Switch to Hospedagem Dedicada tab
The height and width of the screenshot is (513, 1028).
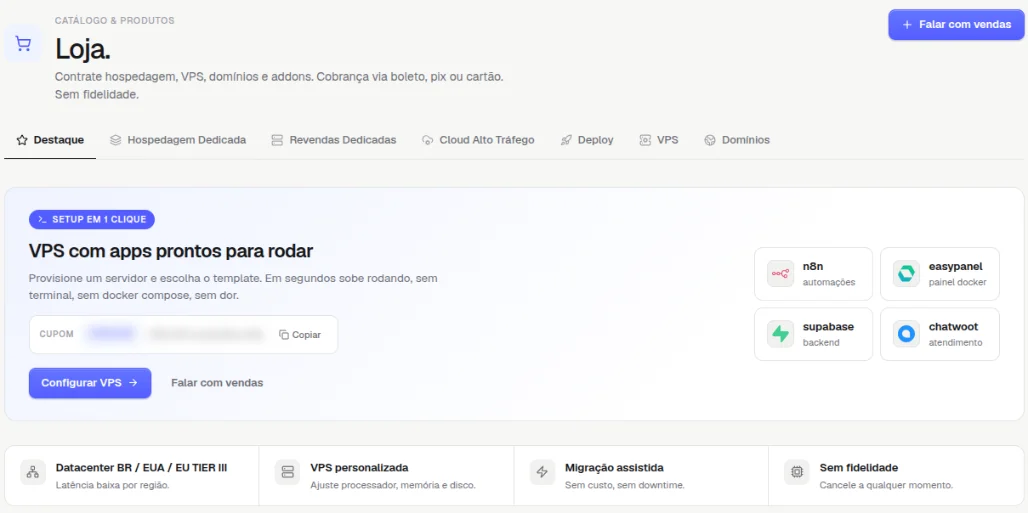(x=178, y=140)
